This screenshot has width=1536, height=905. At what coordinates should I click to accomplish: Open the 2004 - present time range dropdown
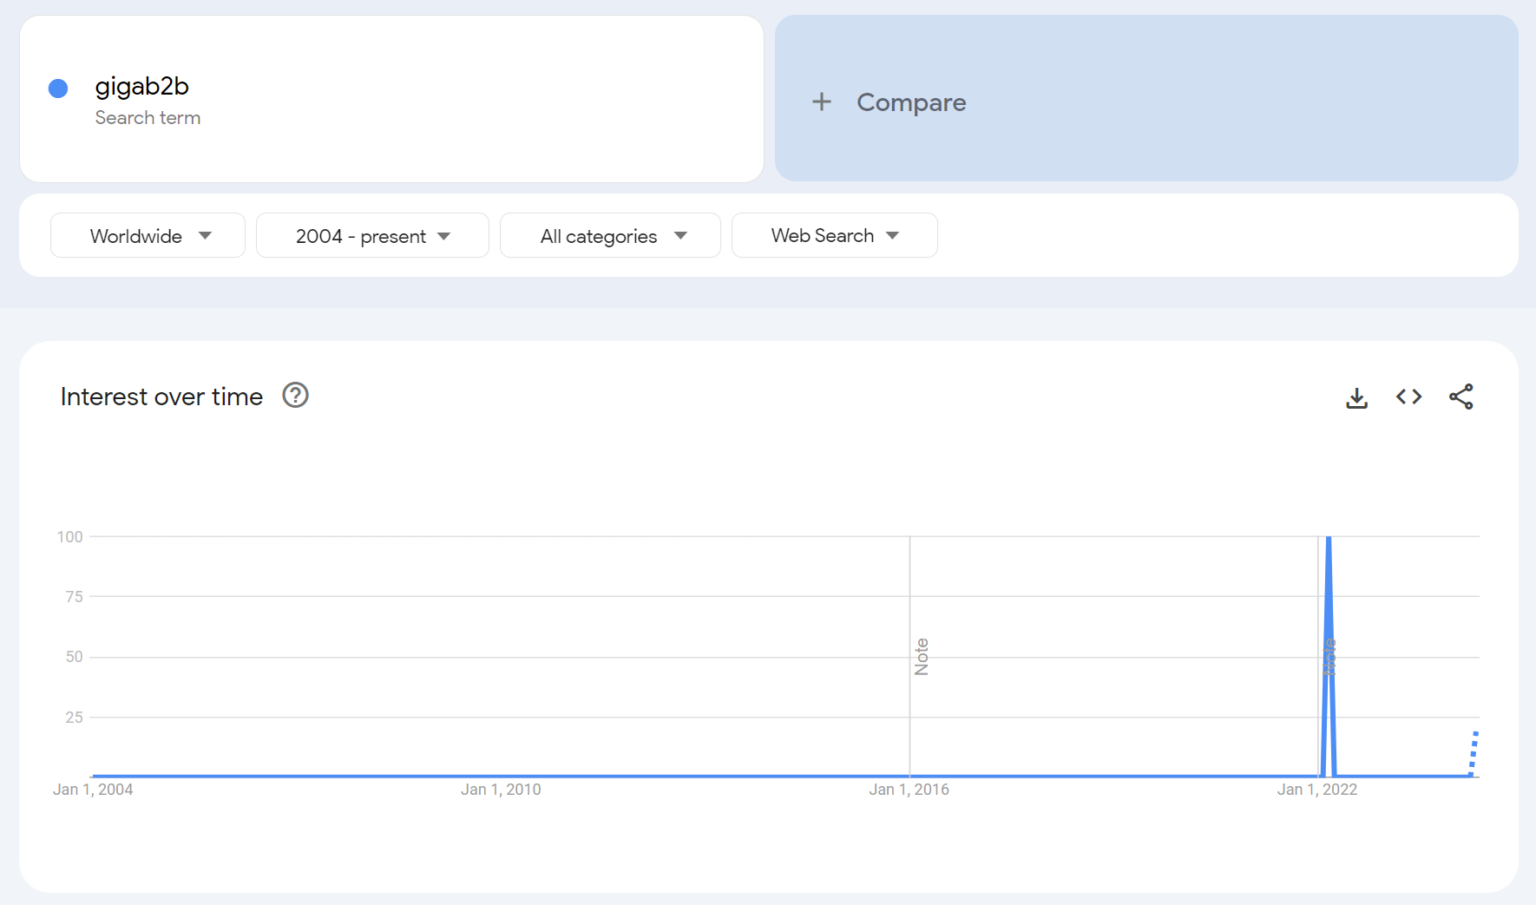point(372,235)
